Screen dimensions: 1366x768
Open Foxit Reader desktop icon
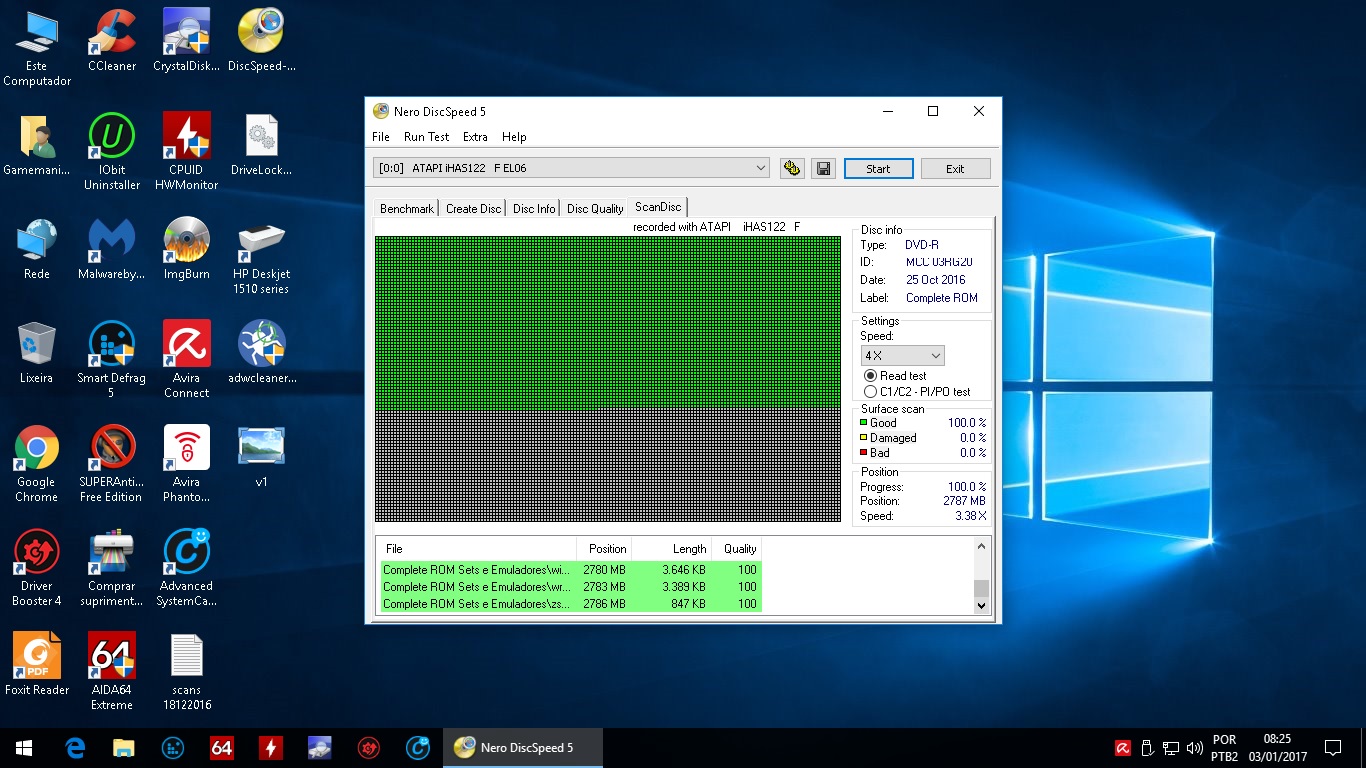click(37, 665)
